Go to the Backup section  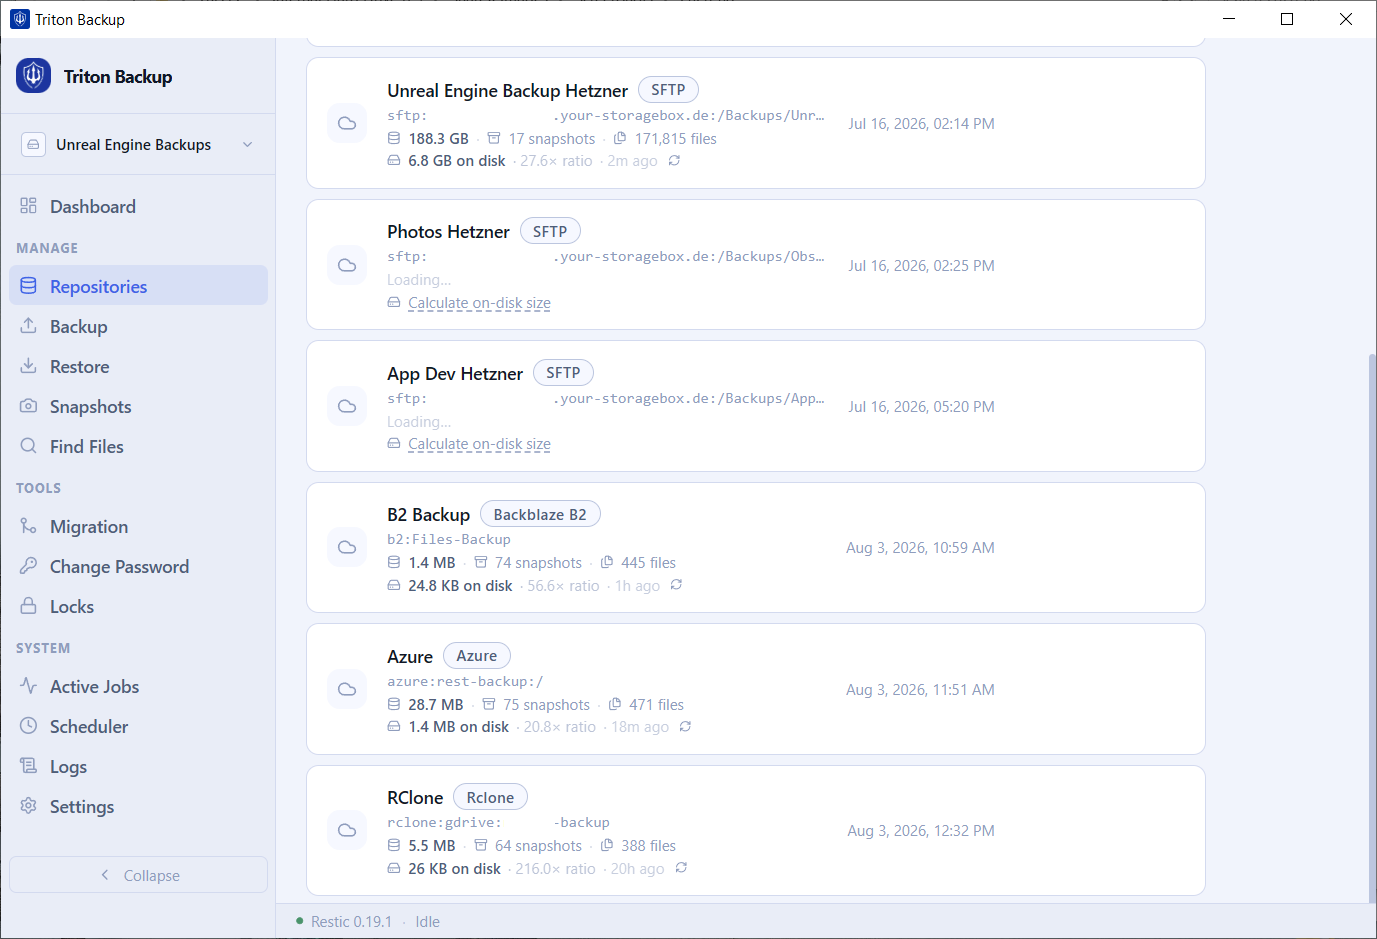coord(138,327)
